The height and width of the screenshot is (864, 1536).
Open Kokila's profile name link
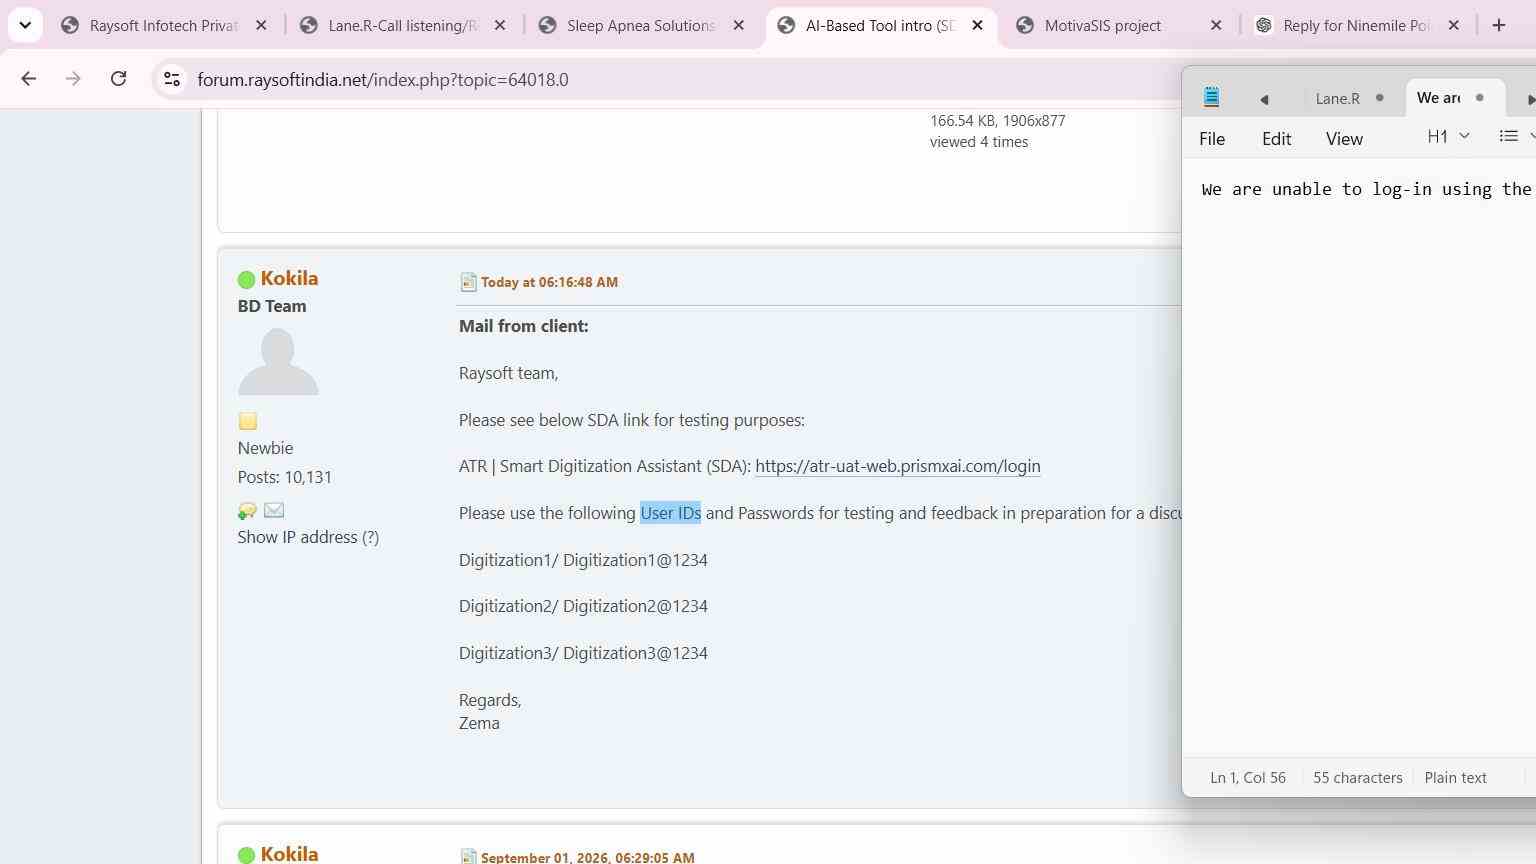(x=289, y=278)
